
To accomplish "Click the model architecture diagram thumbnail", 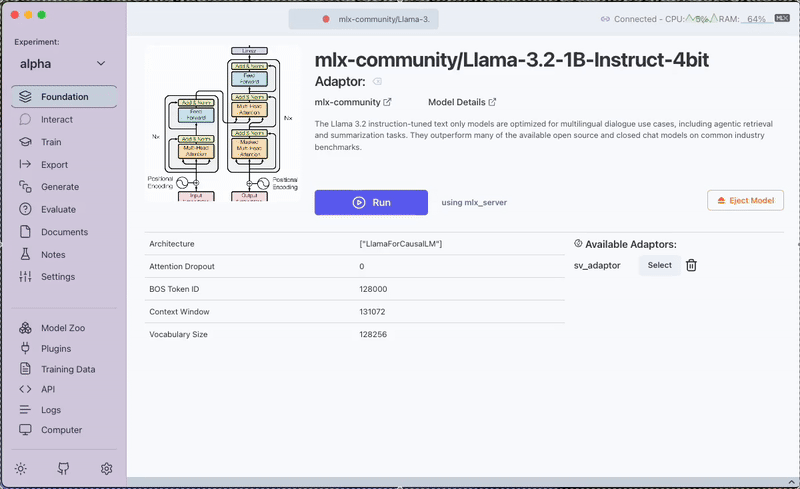I will 223,123.
